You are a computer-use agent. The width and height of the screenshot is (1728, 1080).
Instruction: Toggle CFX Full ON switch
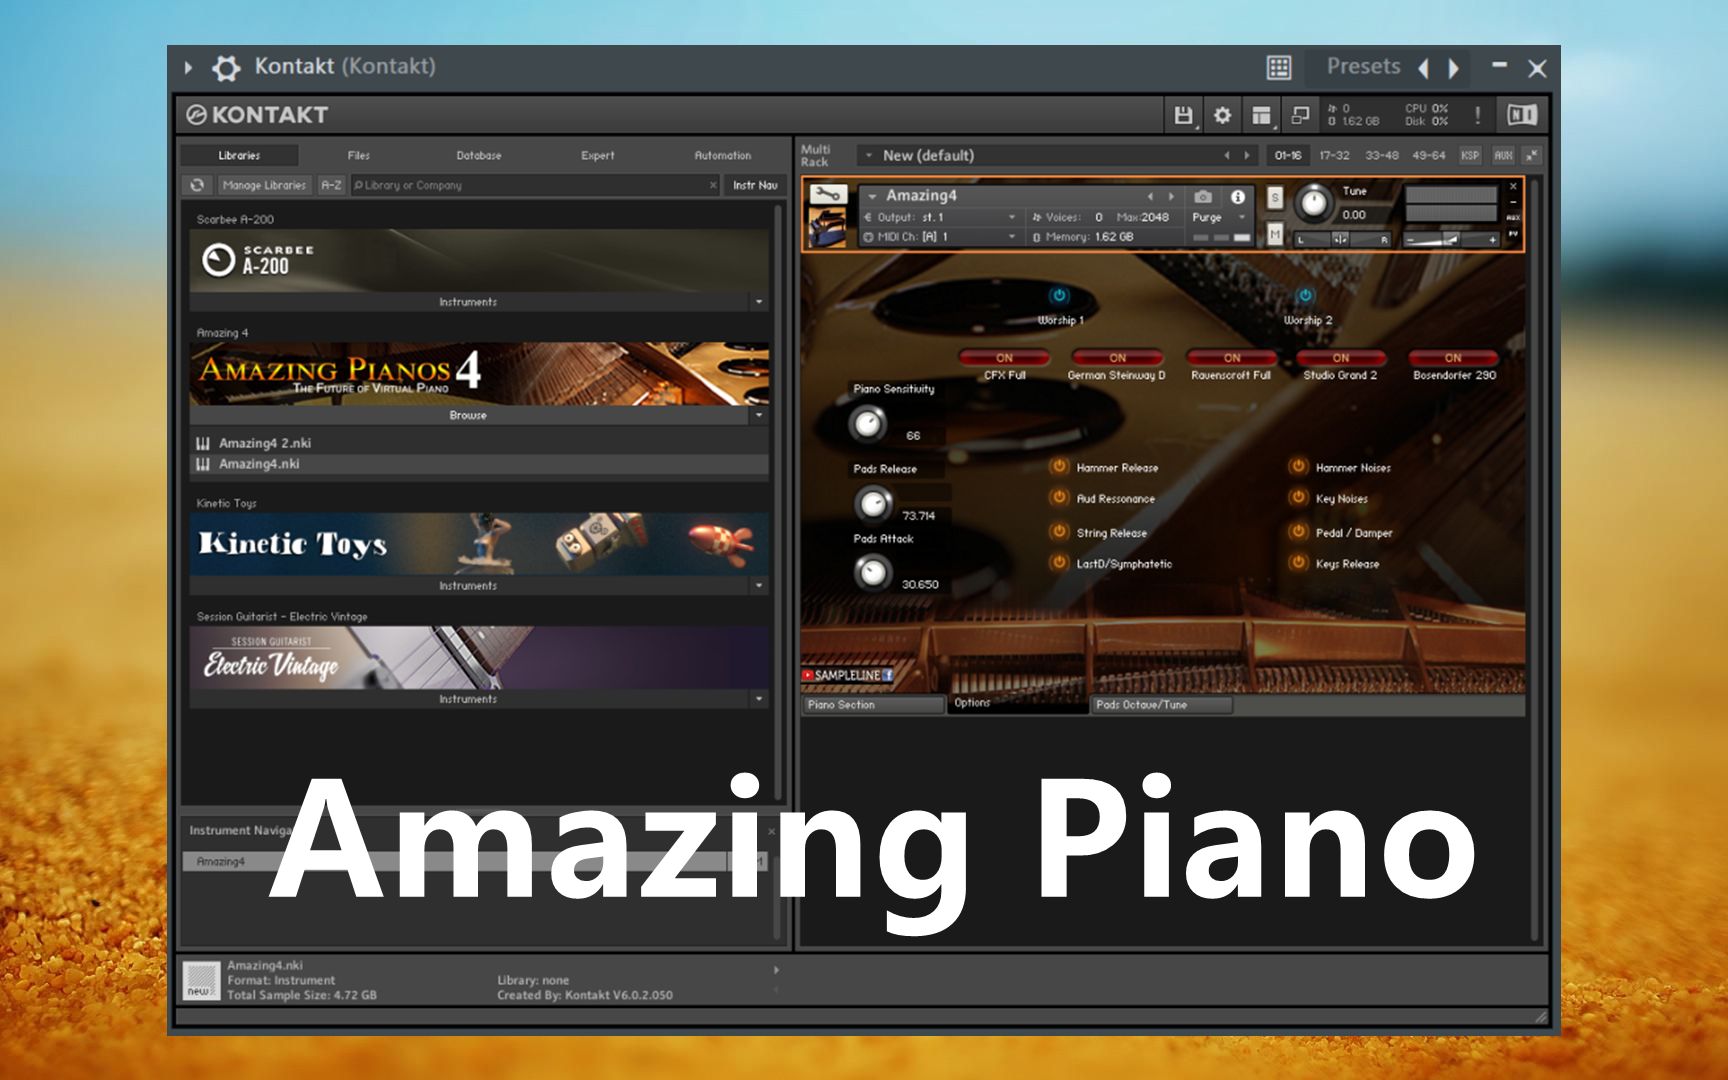coord(1004,358)
